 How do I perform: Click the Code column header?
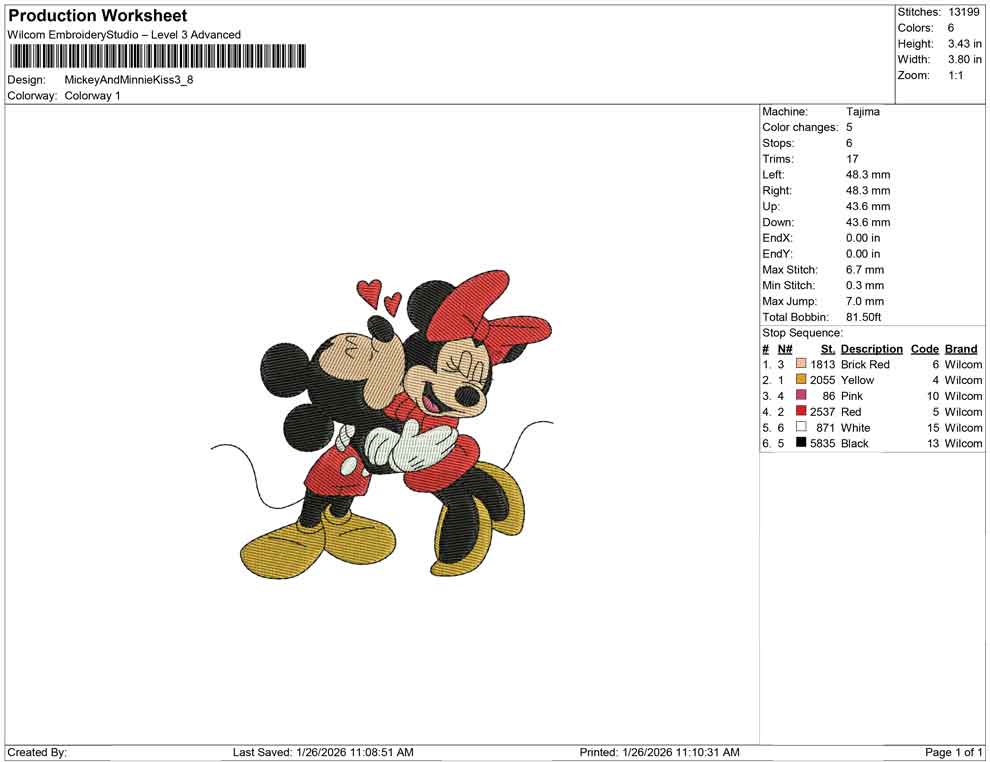click(x=924, y=348)
